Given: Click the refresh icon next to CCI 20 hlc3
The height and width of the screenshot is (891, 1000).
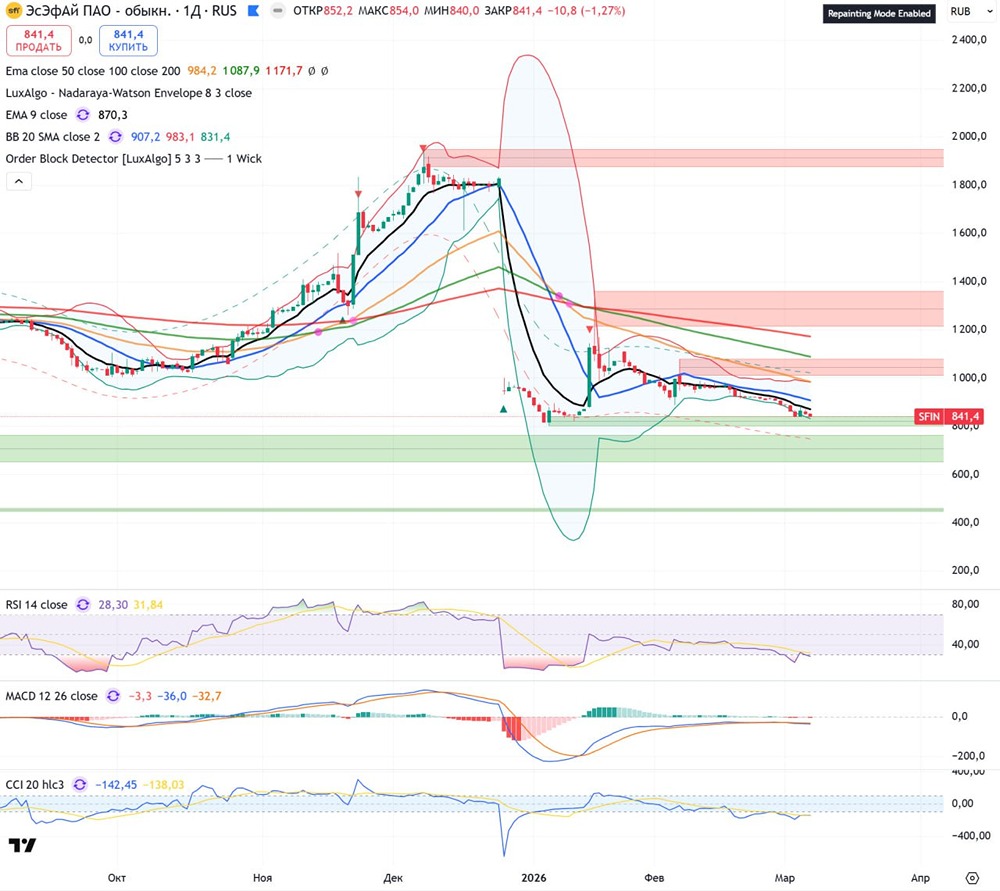Looking at the screenshot, I should [x=80, y=784].
